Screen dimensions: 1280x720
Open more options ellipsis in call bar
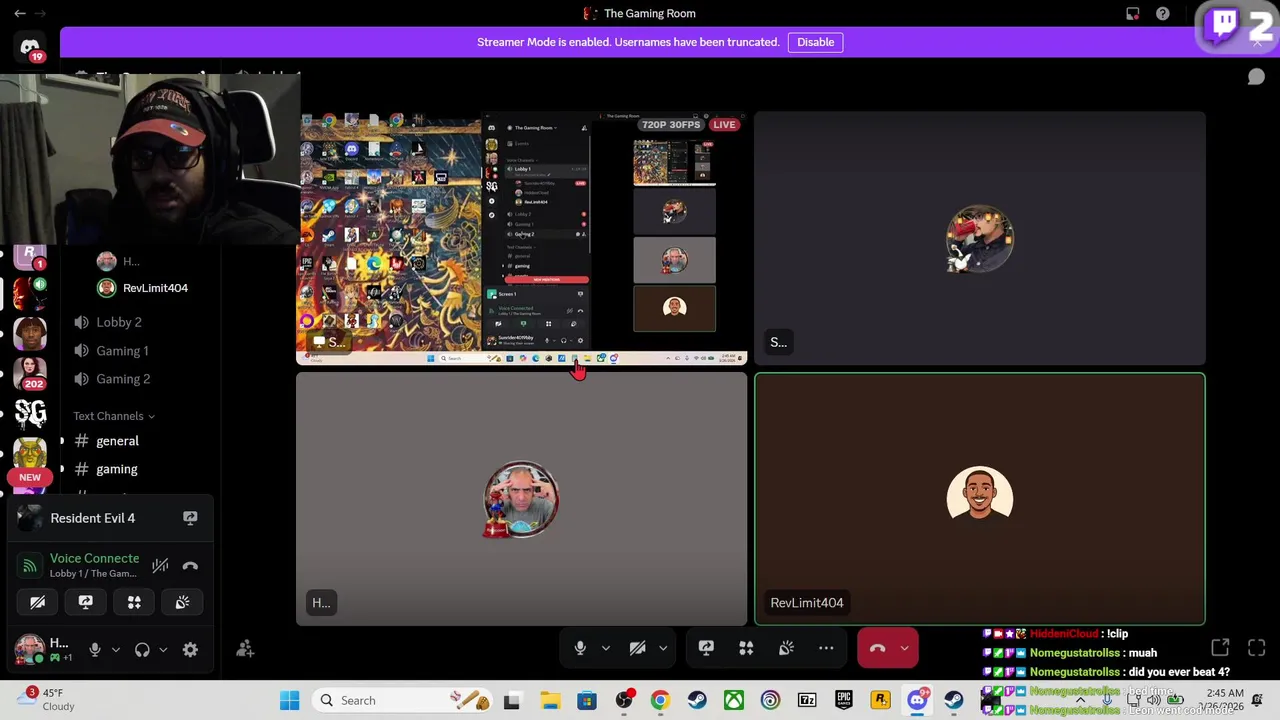pyautogui.click(x=826, y=648)
